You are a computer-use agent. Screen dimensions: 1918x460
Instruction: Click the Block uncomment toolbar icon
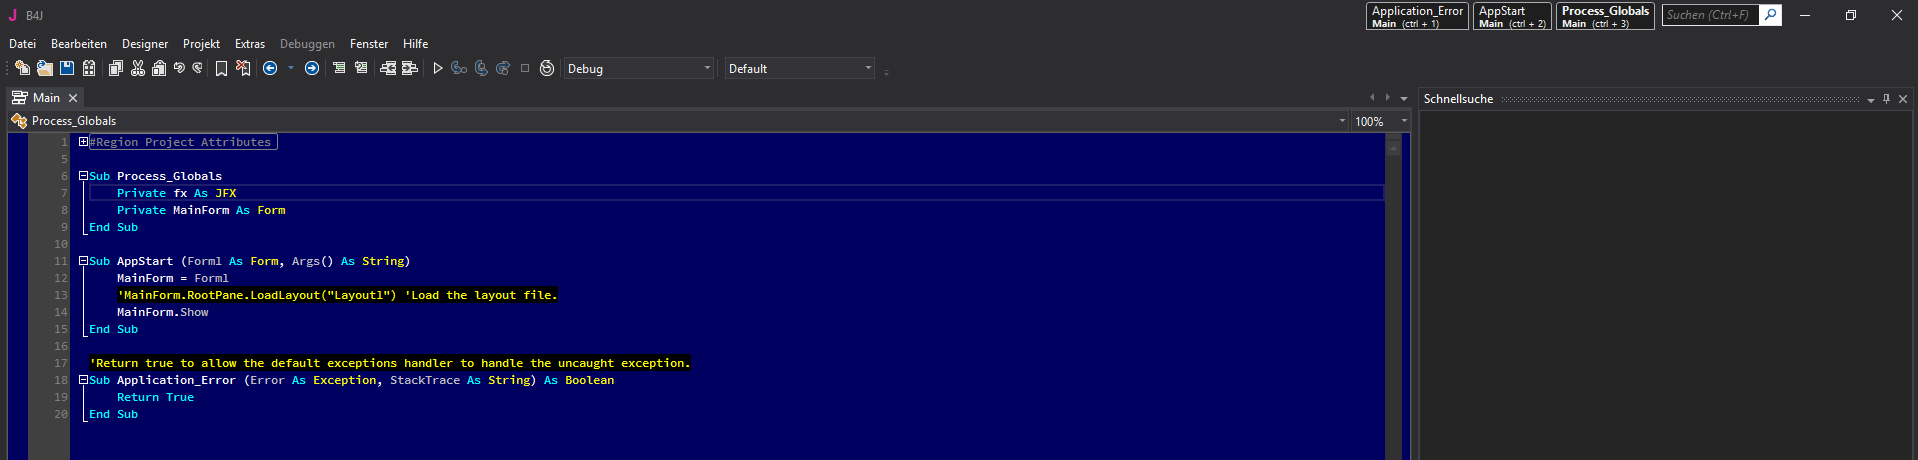click(x=361, y=68)
